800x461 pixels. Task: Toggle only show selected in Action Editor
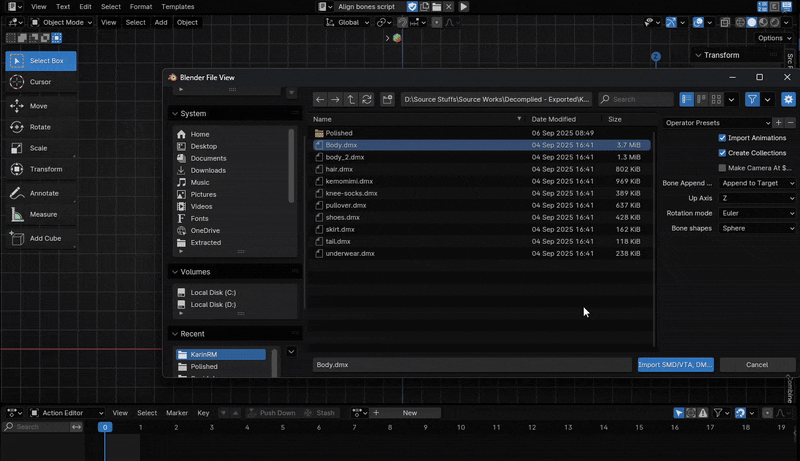point(679,413)
